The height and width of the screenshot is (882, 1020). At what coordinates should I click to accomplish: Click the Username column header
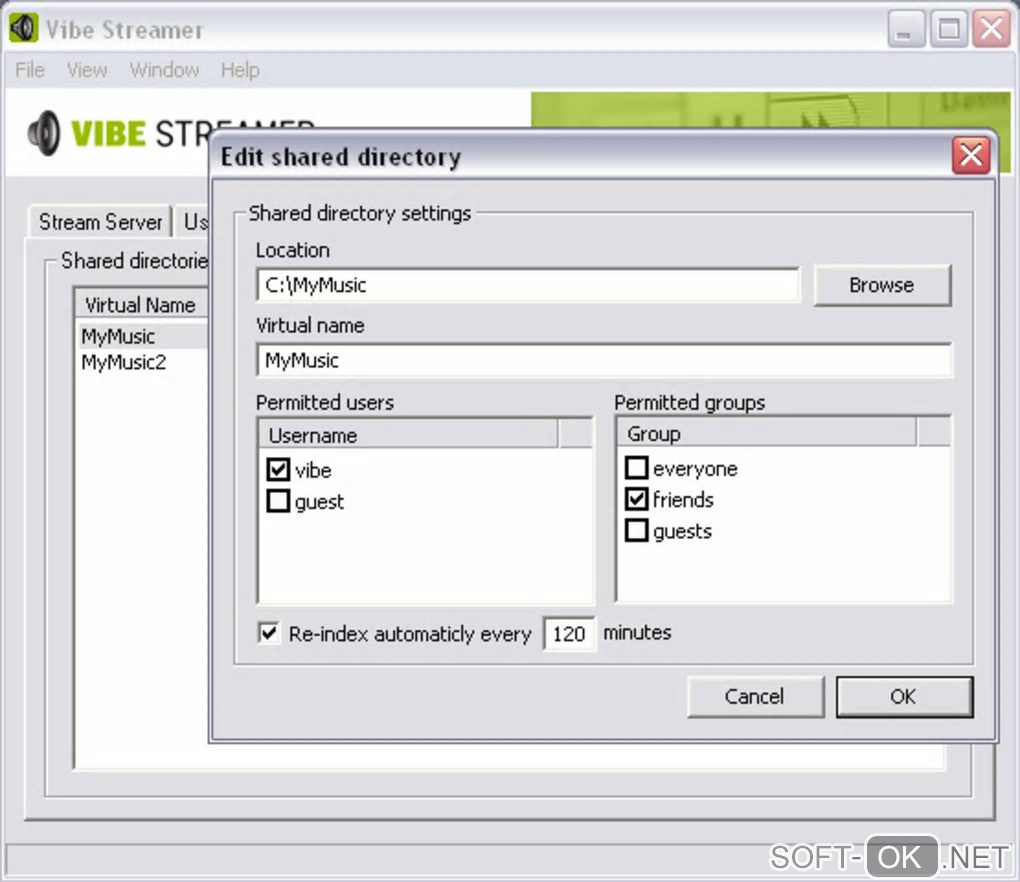pyautogui.click(x=408, y=434)
